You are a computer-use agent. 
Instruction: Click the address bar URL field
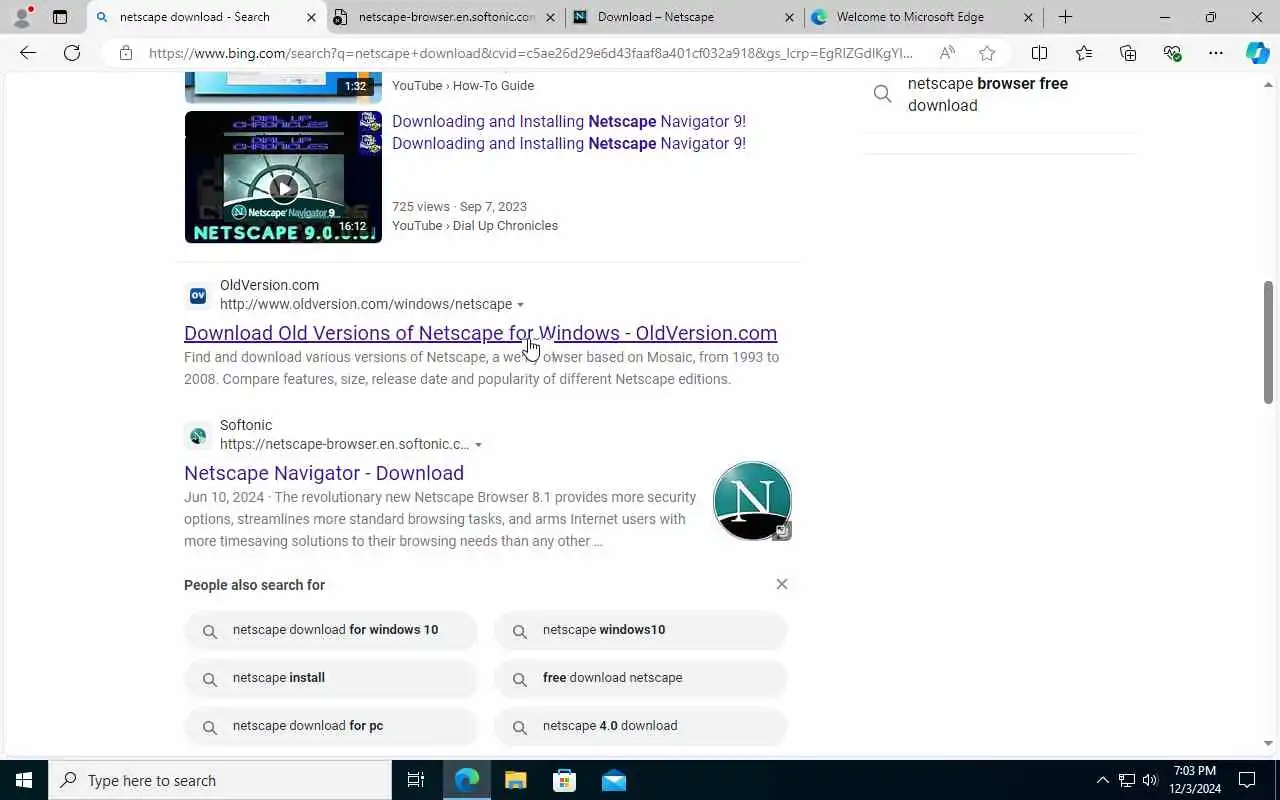[x=530, y=53]
